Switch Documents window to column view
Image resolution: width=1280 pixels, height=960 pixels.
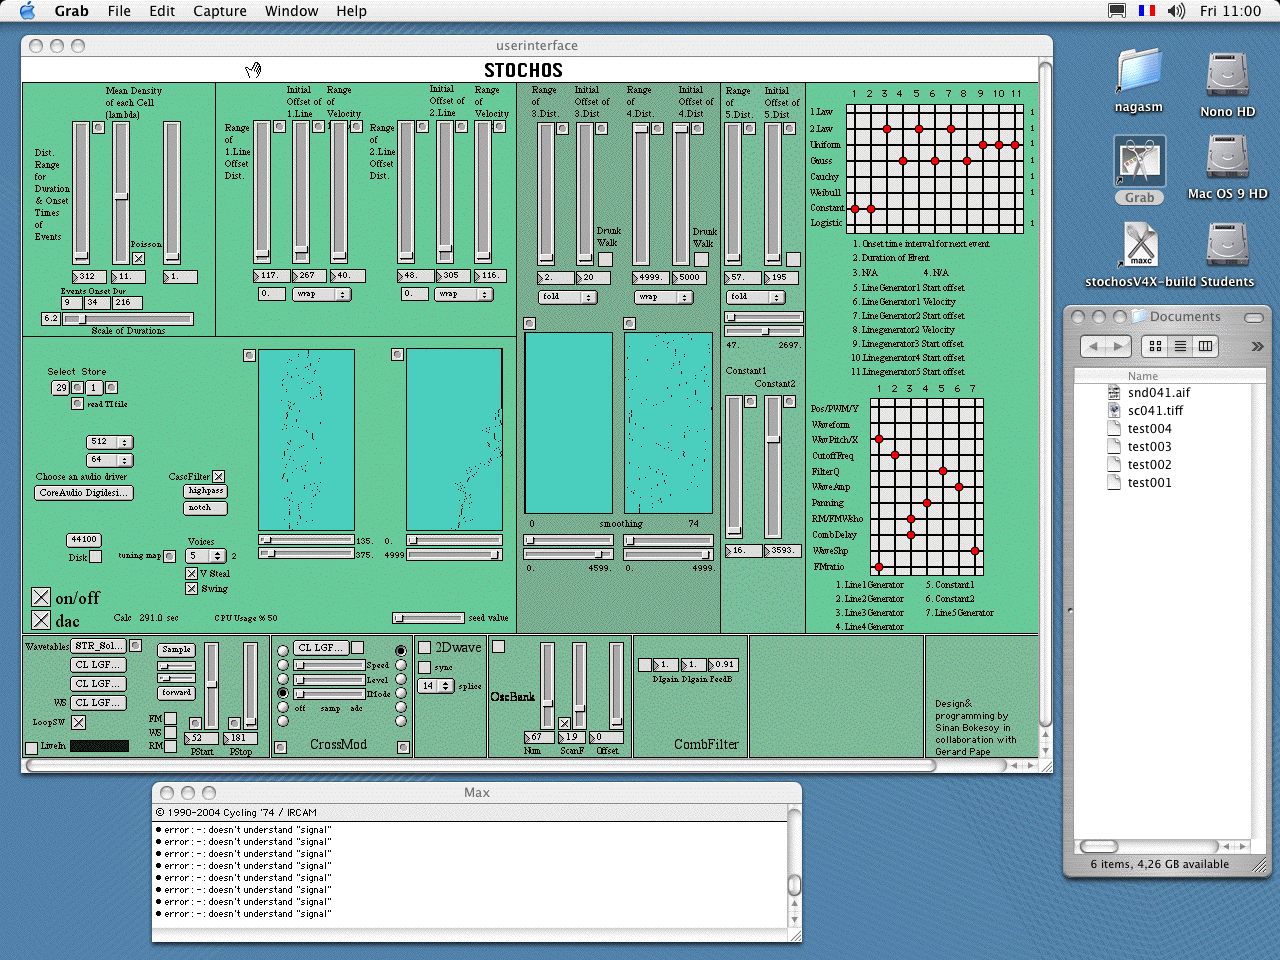click(x=1206, y=346)
